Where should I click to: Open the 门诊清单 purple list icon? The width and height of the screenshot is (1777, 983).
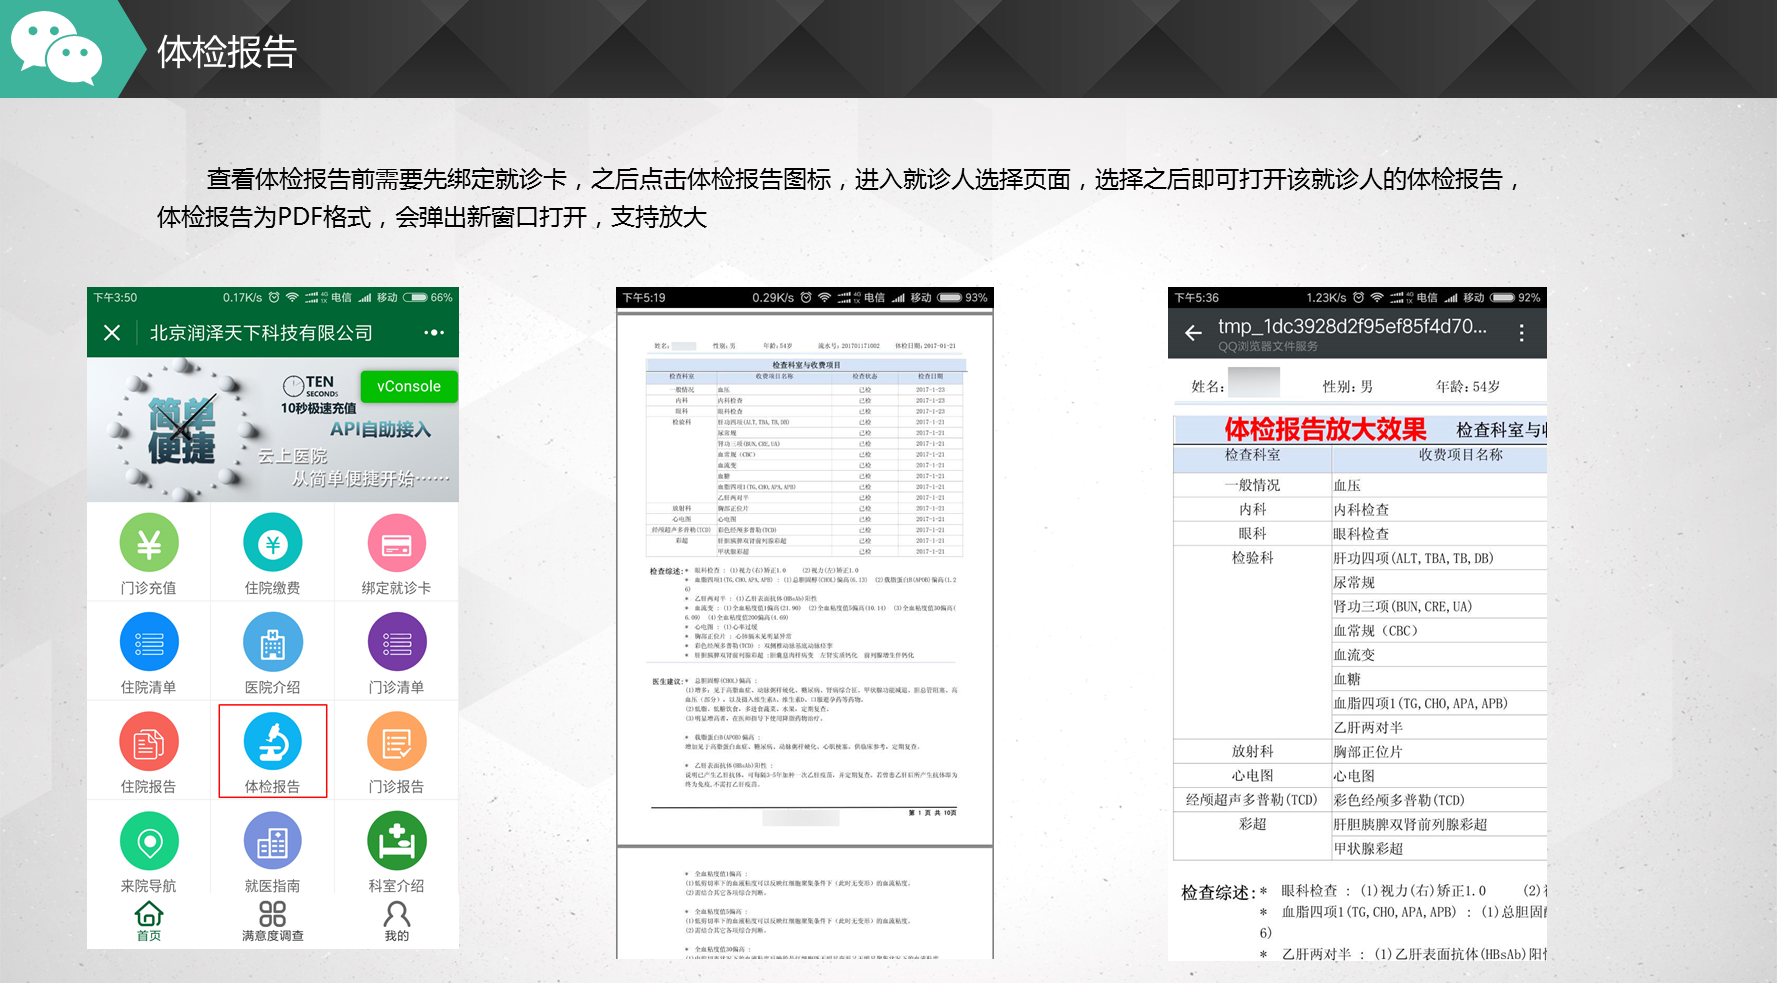click(396, 642)
